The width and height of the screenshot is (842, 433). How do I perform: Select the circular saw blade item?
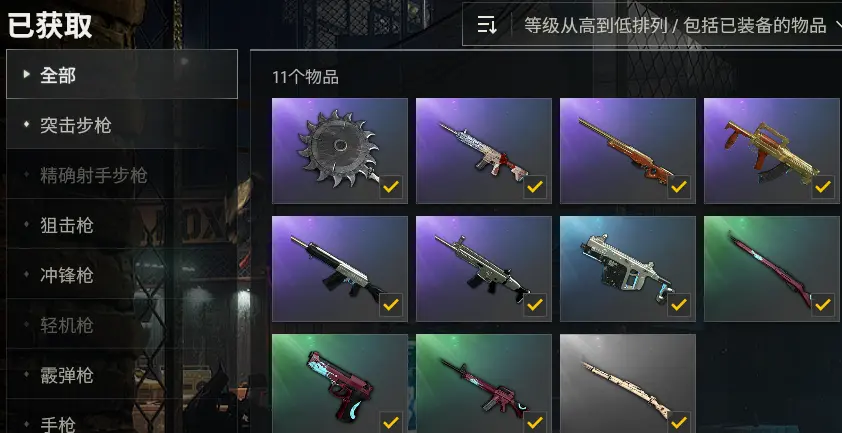click(x=339, y=151)
